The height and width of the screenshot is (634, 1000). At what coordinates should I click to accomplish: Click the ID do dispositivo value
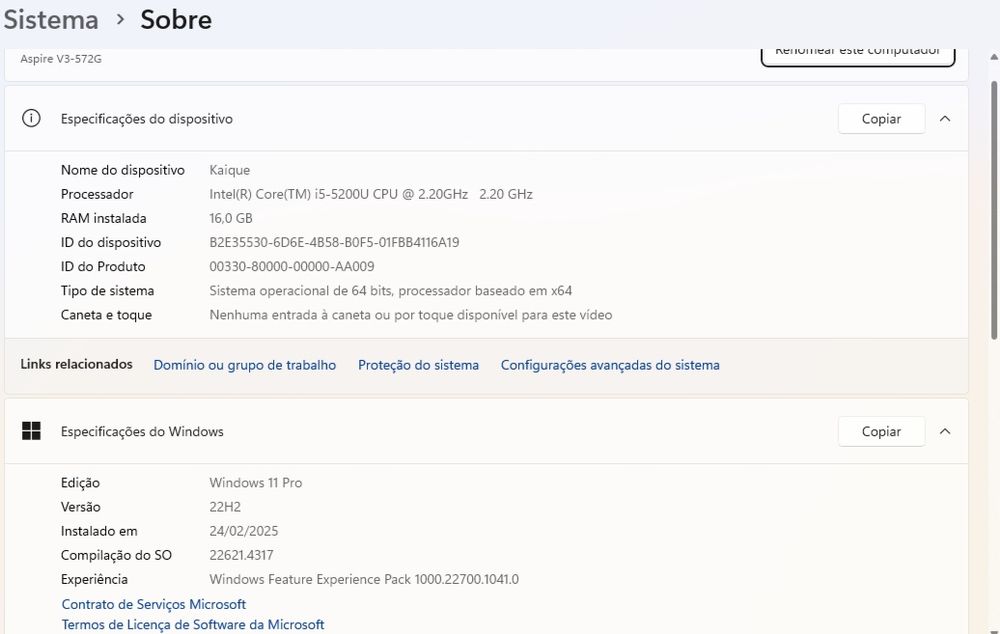[334, 242]
